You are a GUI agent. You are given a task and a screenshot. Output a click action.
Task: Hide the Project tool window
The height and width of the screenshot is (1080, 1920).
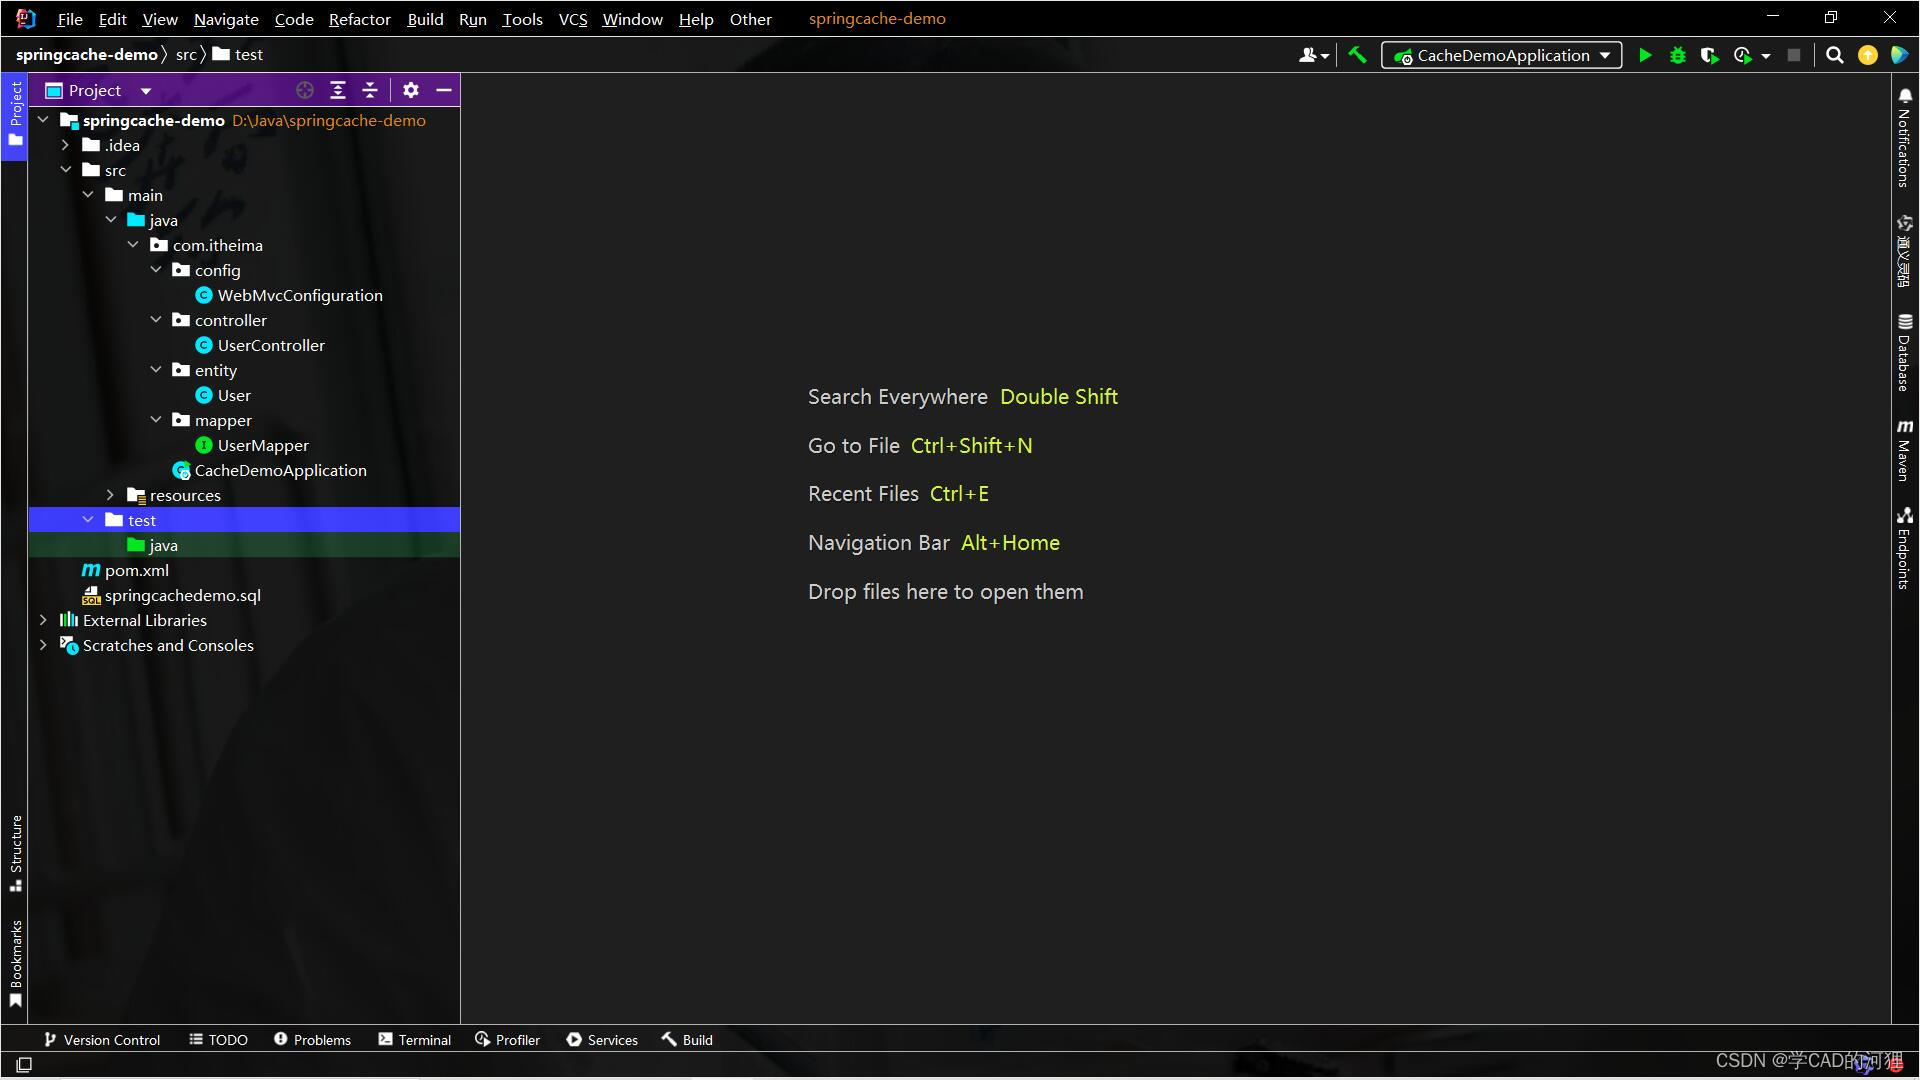coord(444,90)
